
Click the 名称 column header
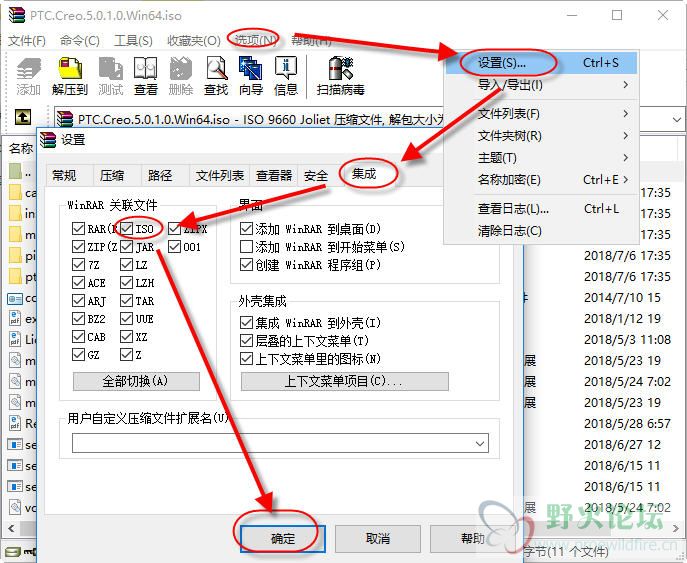coord(20,149)
